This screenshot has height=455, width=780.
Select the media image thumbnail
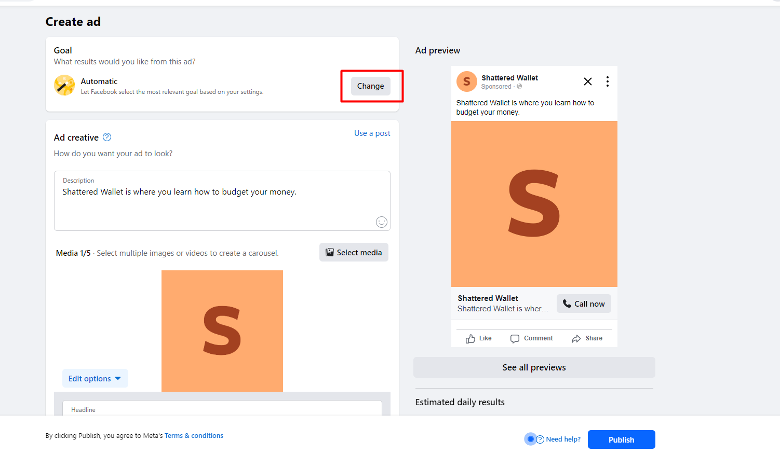pyautogui.click(x=222, y=331)
